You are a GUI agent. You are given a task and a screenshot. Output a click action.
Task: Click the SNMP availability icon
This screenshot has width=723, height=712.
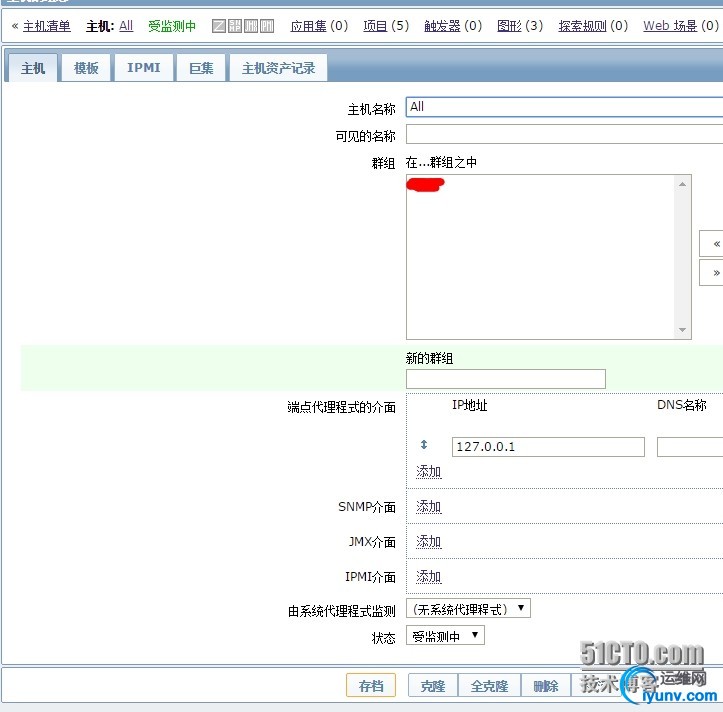[235, 26]
